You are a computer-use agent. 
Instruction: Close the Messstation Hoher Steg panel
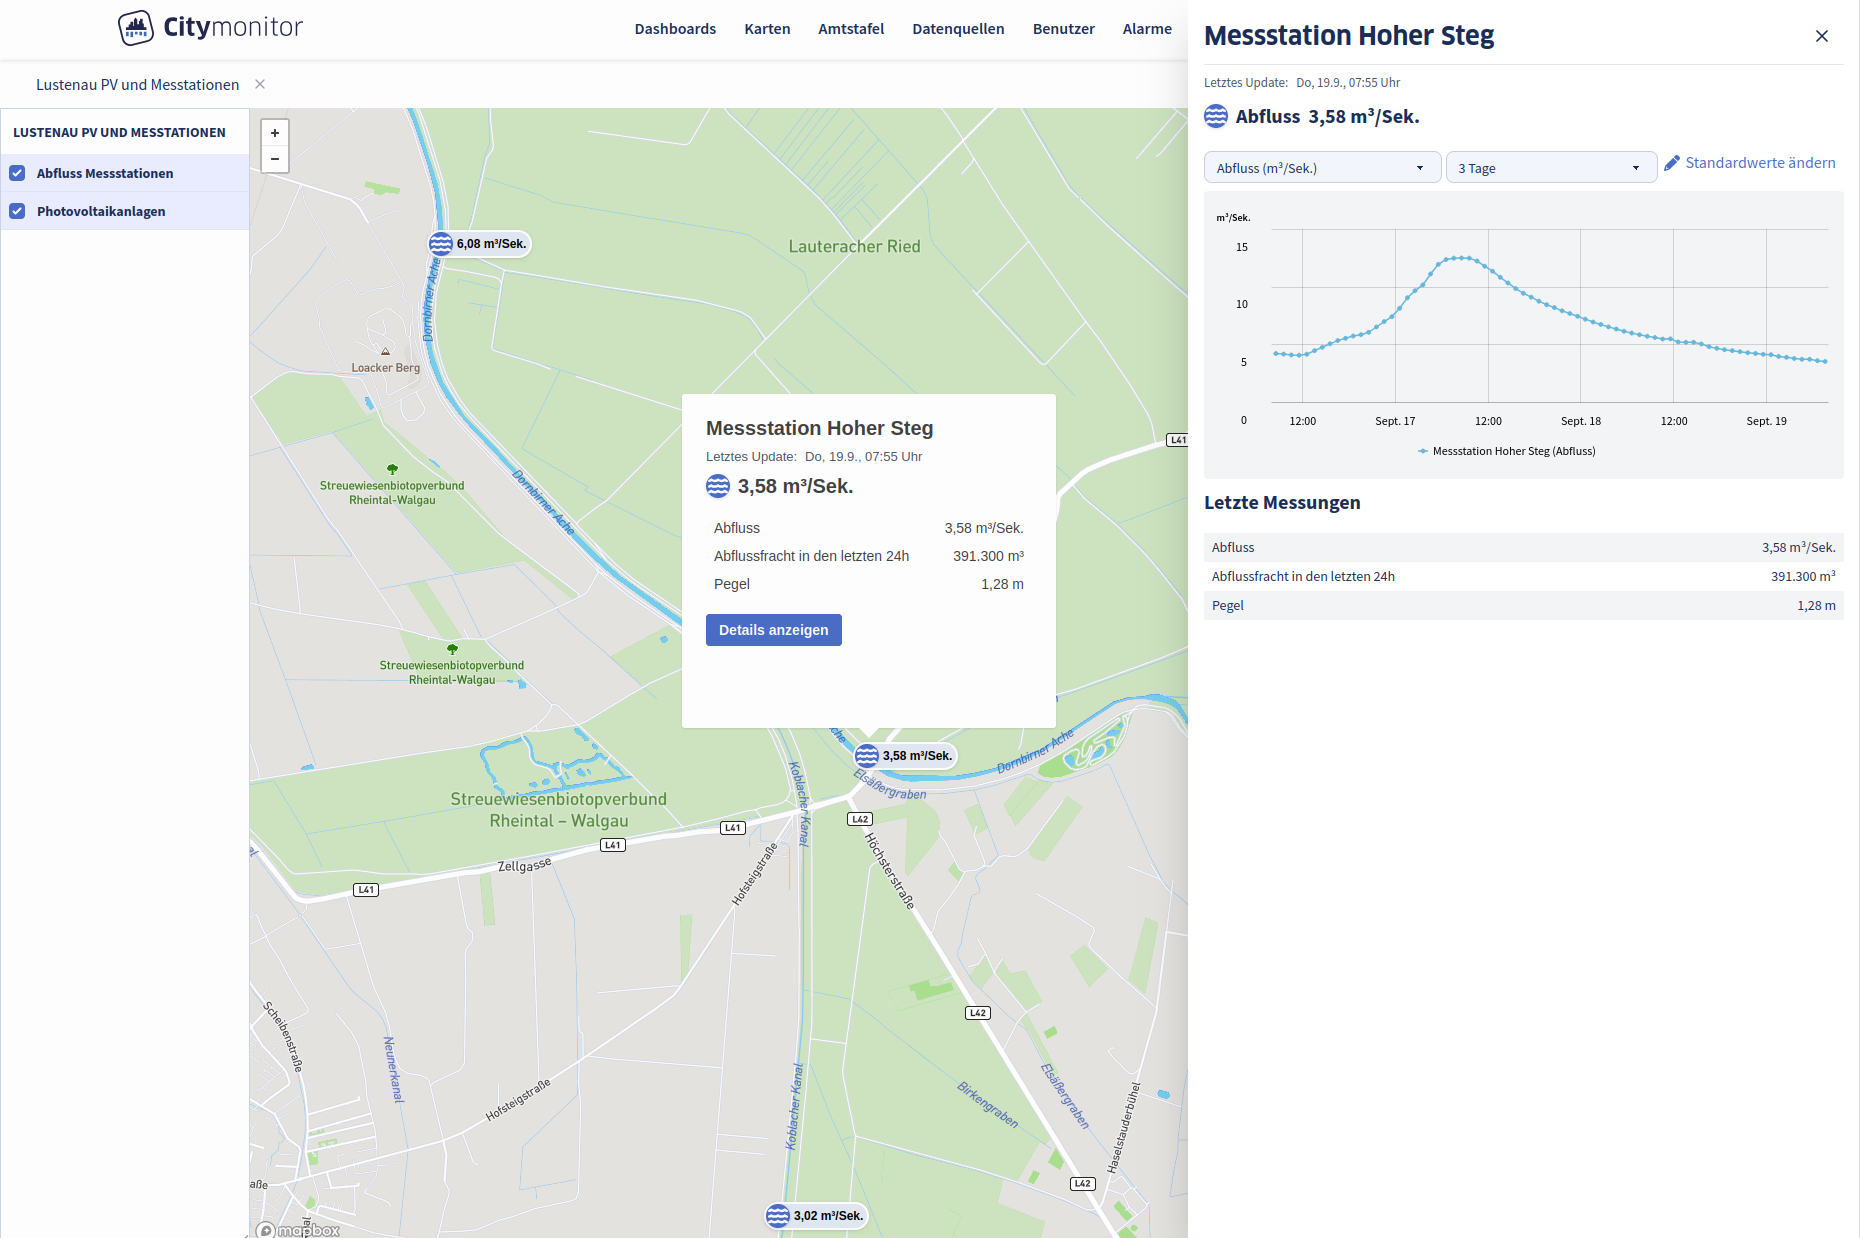[1821, 36]
